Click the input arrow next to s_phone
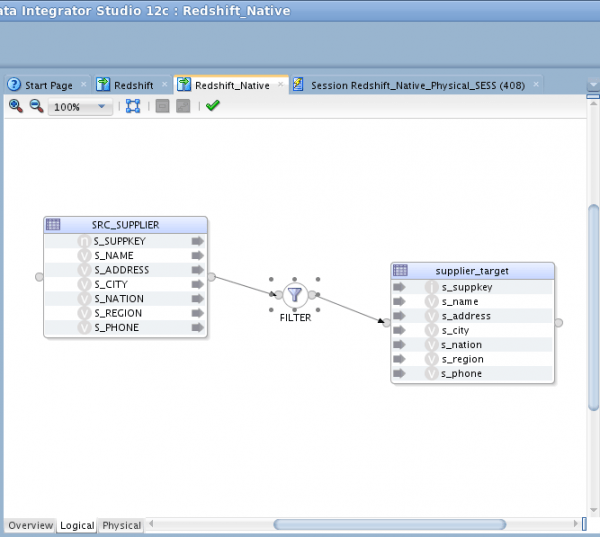Viewport: 600px width, 537px height. coord(399,374)
